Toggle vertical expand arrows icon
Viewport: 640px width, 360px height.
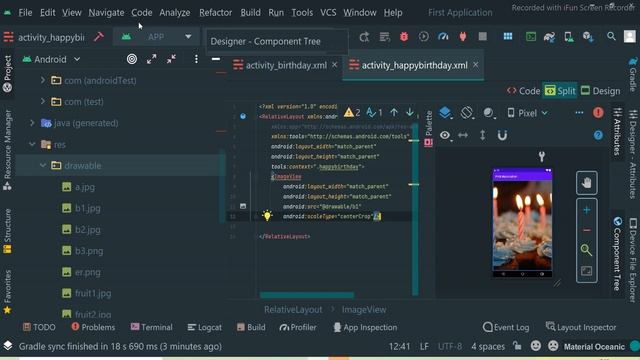pos(482,135)
